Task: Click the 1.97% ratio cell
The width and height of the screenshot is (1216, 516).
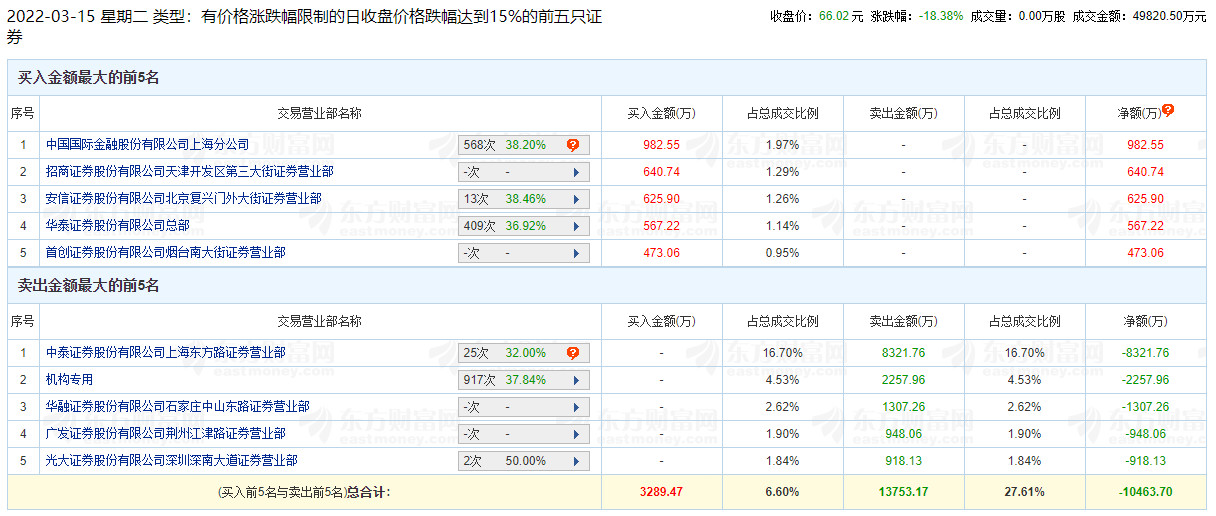Action: pyautogui.click(x=783, y=145)
